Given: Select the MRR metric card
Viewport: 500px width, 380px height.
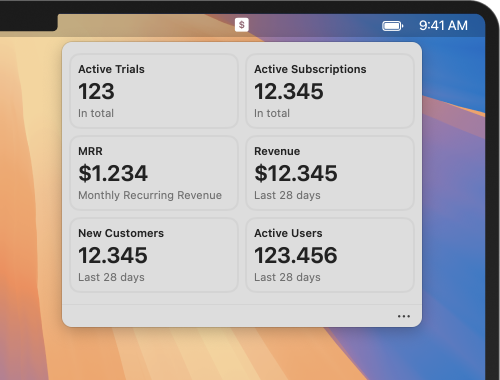Looking at the screenshot, I should [x=154, y=173].
